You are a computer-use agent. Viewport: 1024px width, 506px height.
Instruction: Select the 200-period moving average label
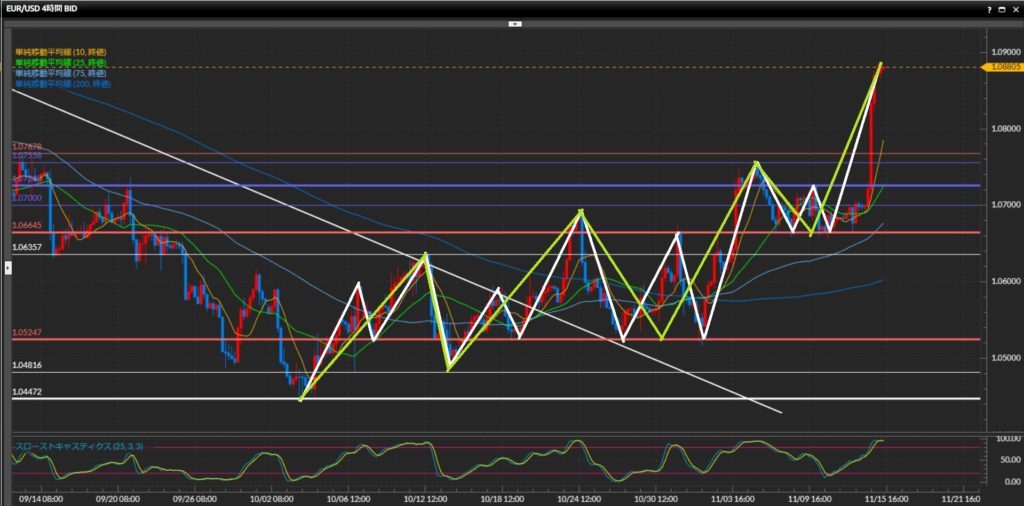click(62, 84)
